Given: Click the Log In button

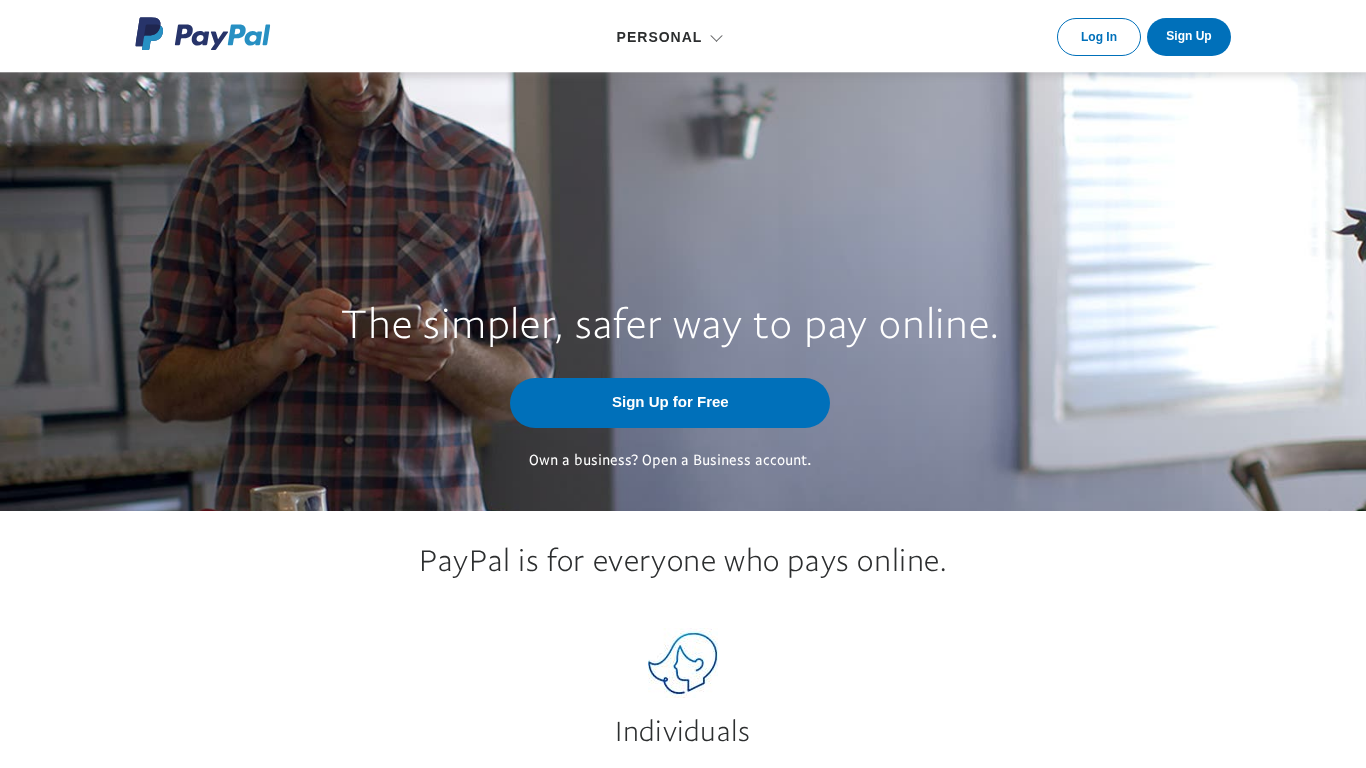Looking at the screenshot, I should pyautogui.click(x=1098, y=37).
